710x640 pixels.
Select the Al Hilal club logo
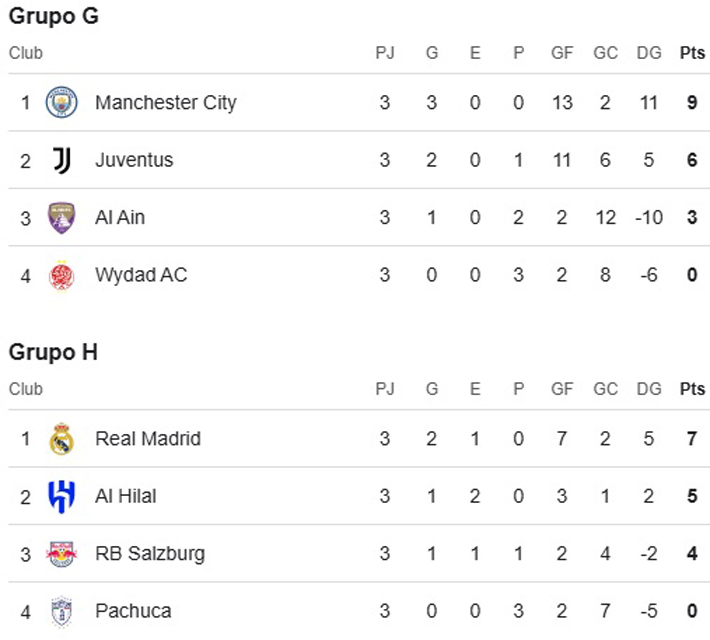pyautogui.click(x=62, y=496)
